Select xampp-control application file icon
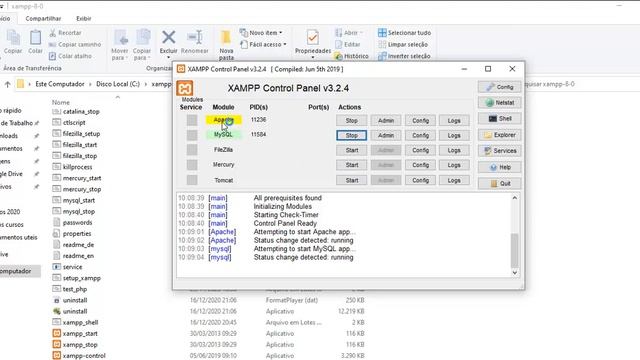 [x=57, y=356]
